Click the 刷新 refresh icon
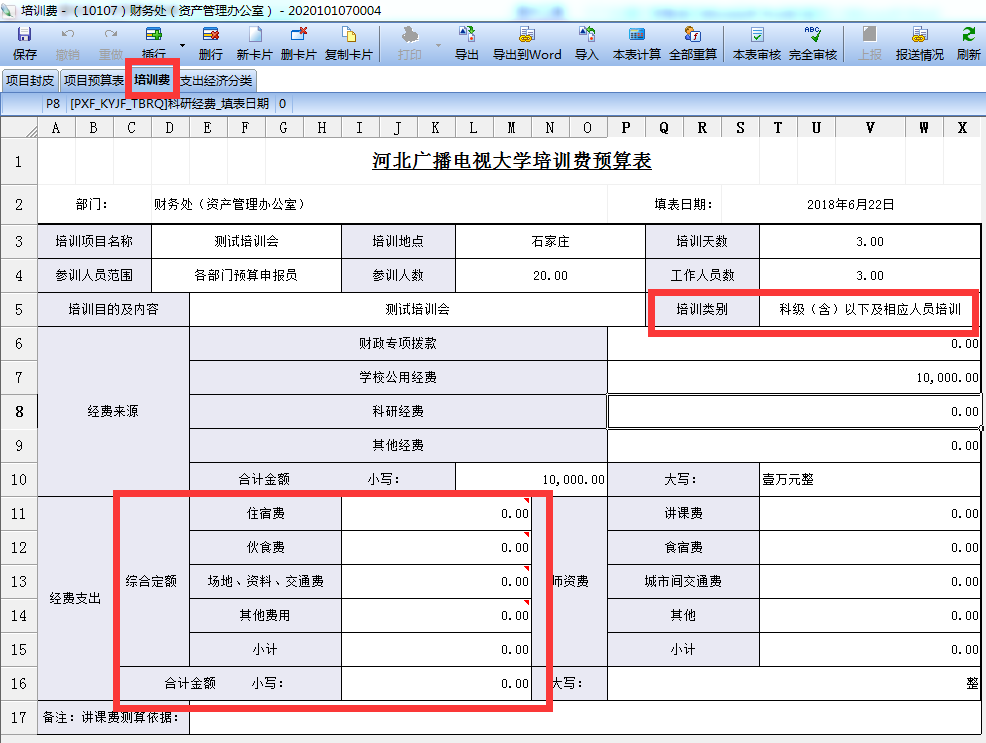This screenshot has height=743, width=986. pyautogui.click(x=968, y=43)
